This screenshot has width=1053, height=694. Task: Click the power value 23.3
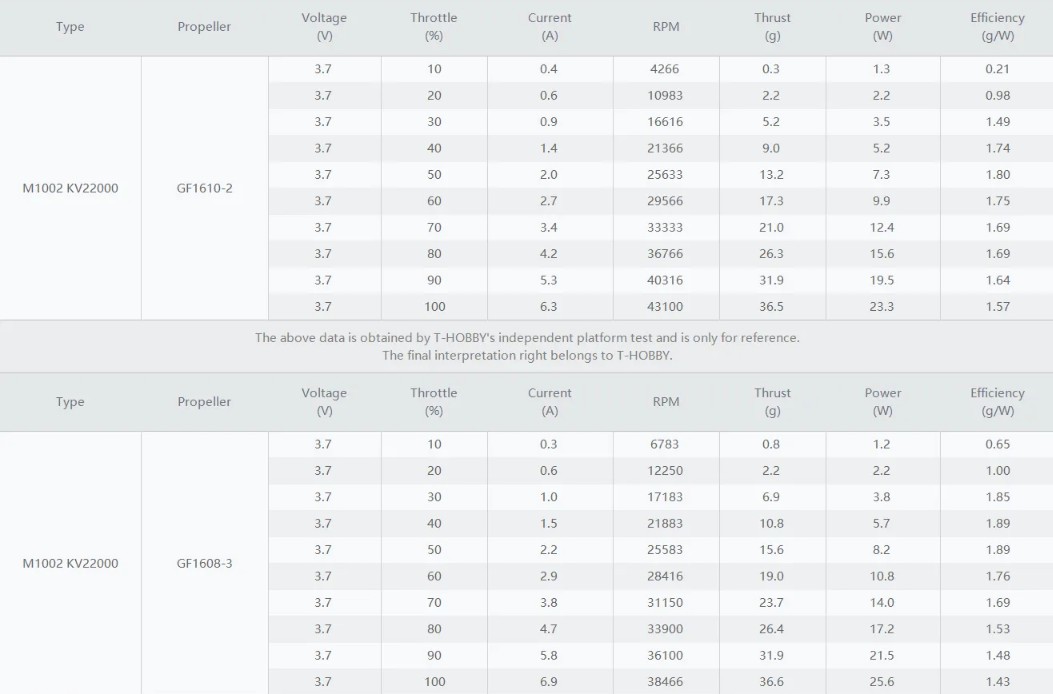pos(882,306)
